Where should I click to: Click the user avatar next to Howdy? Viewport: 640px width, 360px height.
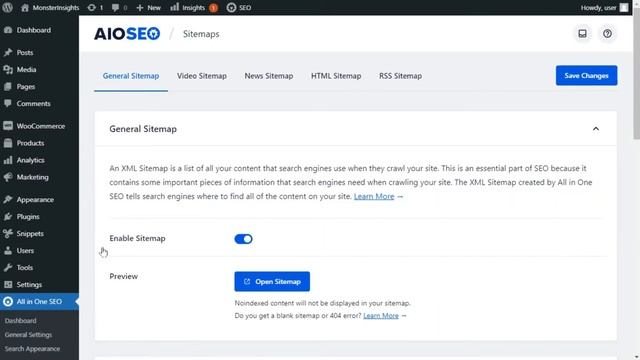[x=624, y=7]
